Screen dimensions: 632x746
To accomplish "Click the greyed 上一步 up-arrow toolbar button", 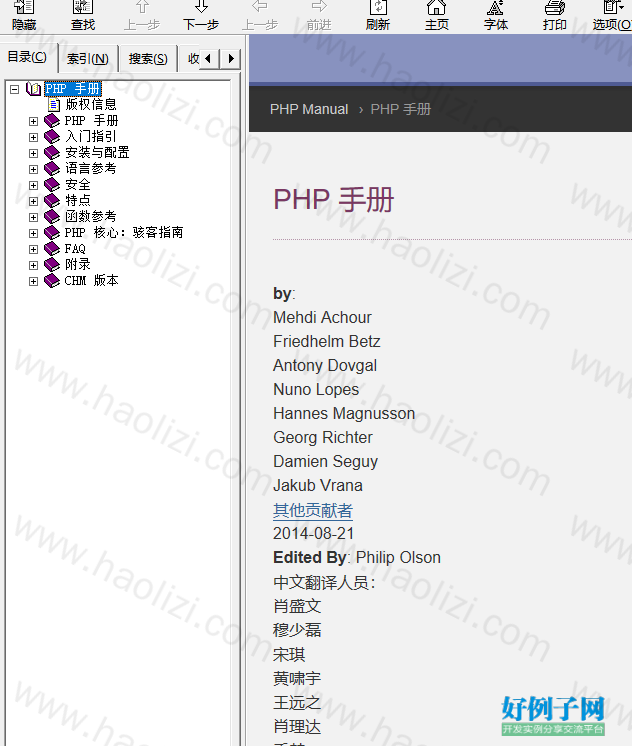I will click(142, 15).
